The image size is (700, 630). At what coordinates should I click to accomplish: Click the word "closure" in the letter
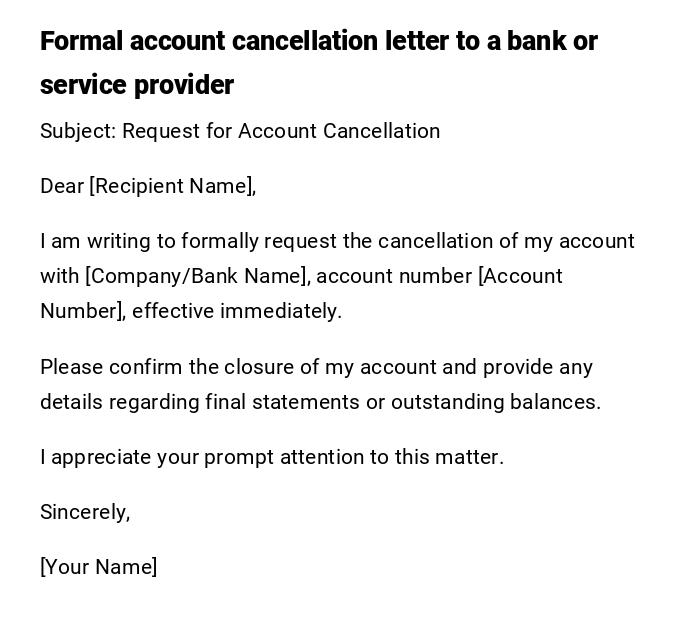[258, 367]
